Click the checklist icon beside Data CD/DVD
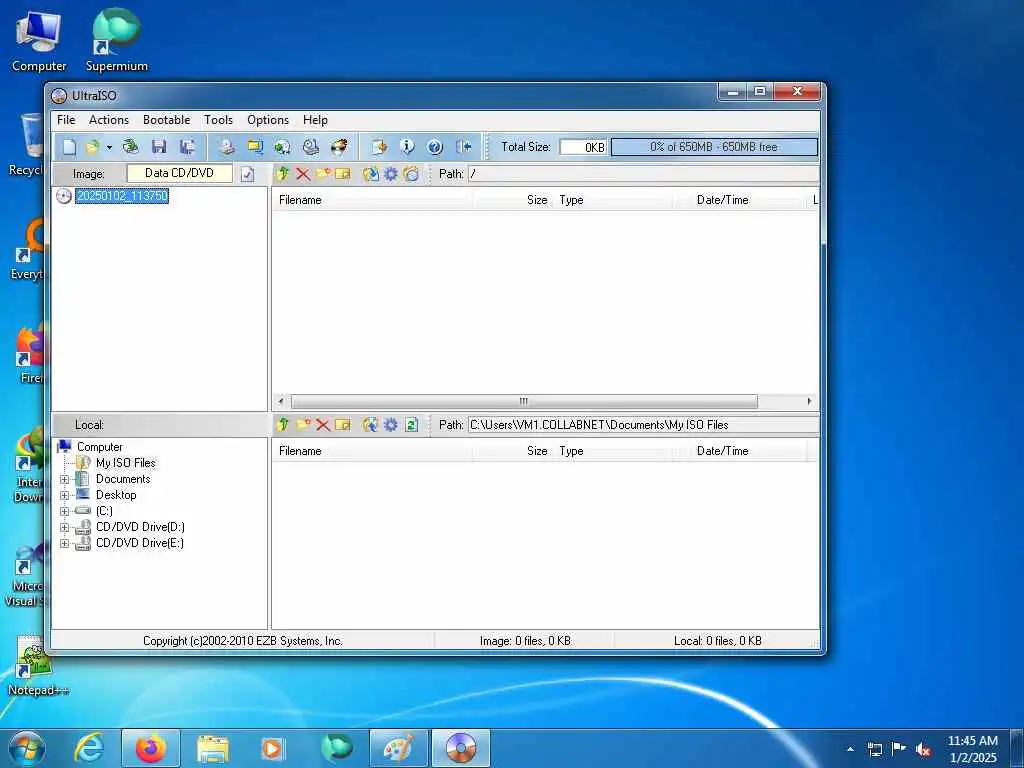Viewport: 1024px width, 768px height. pos(248,174)
